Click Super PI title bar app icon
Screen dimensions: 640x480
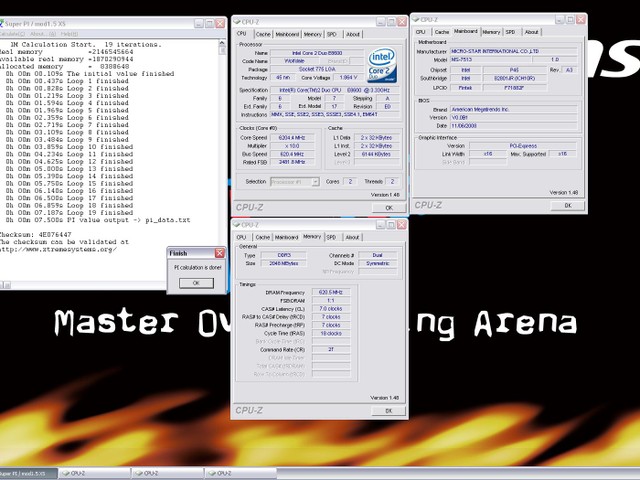coord(1,23)
